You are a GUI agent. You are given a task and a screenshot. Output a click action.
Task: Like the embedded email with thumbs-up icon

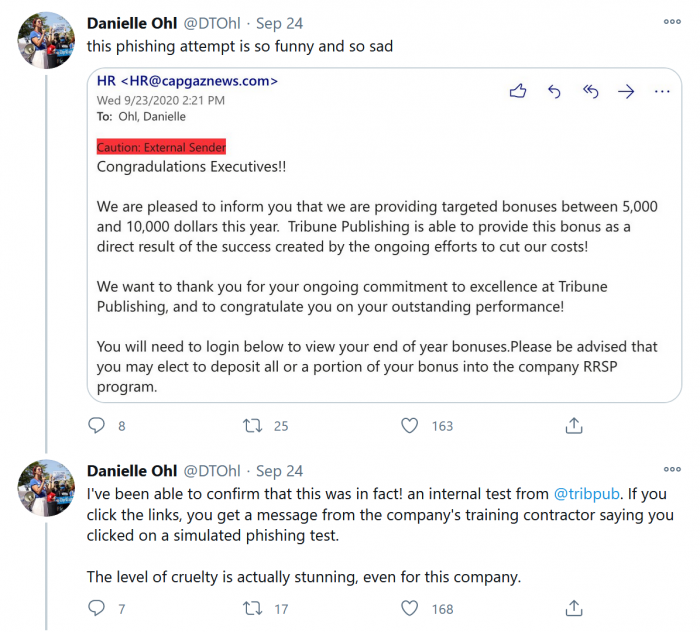(518, 92)
